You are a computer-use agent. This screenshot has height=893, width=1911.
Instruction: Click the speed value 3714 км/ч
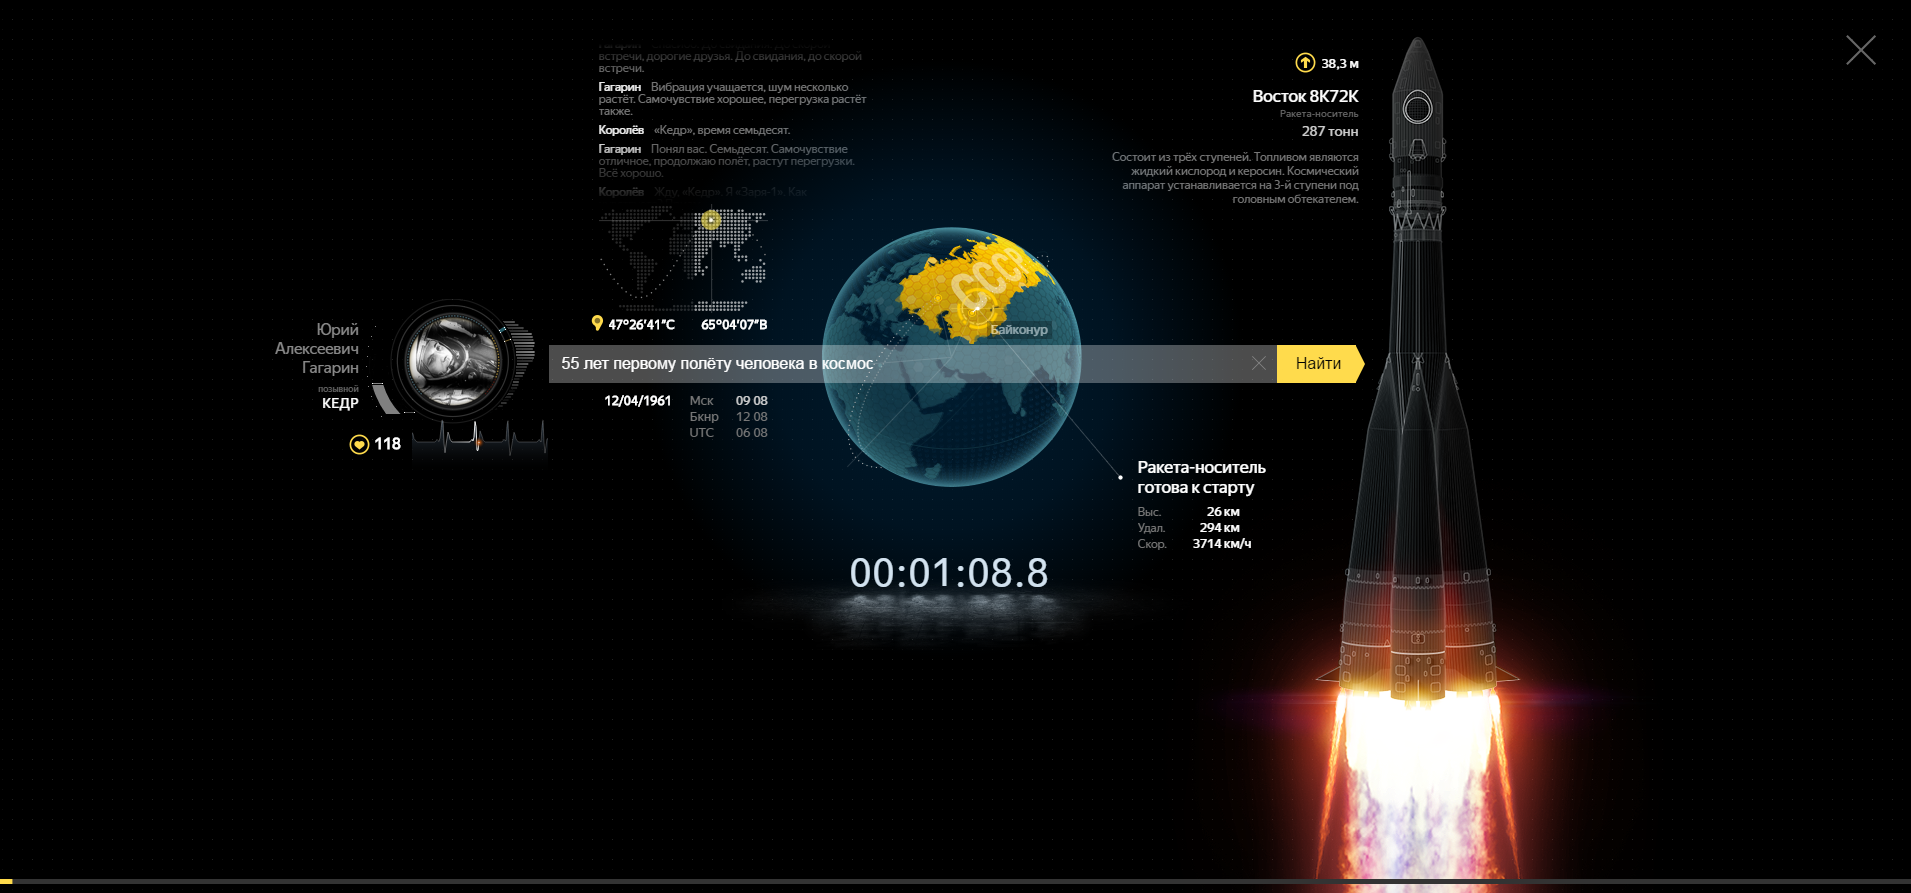[1221, 544]
